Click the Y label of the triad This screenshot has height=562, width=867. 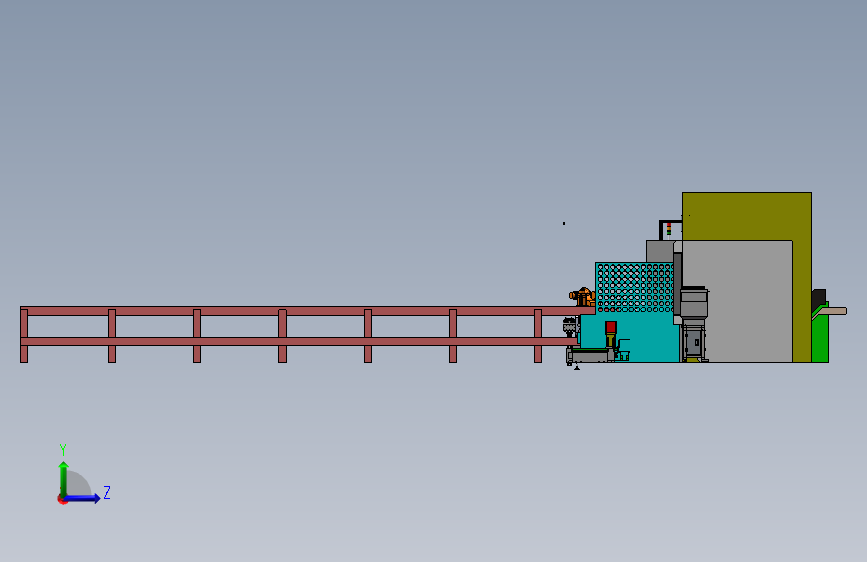point(63,449)
